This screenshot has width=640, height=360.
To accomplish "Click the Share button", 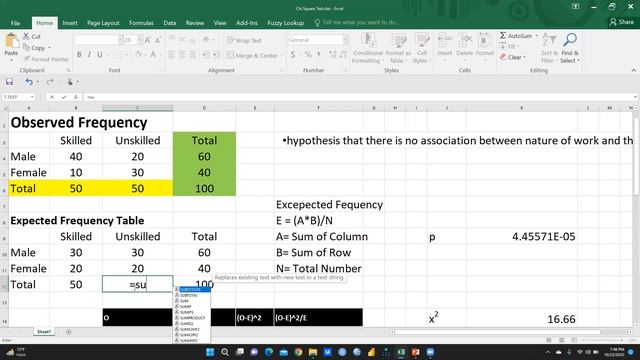I will coord(622,22).
